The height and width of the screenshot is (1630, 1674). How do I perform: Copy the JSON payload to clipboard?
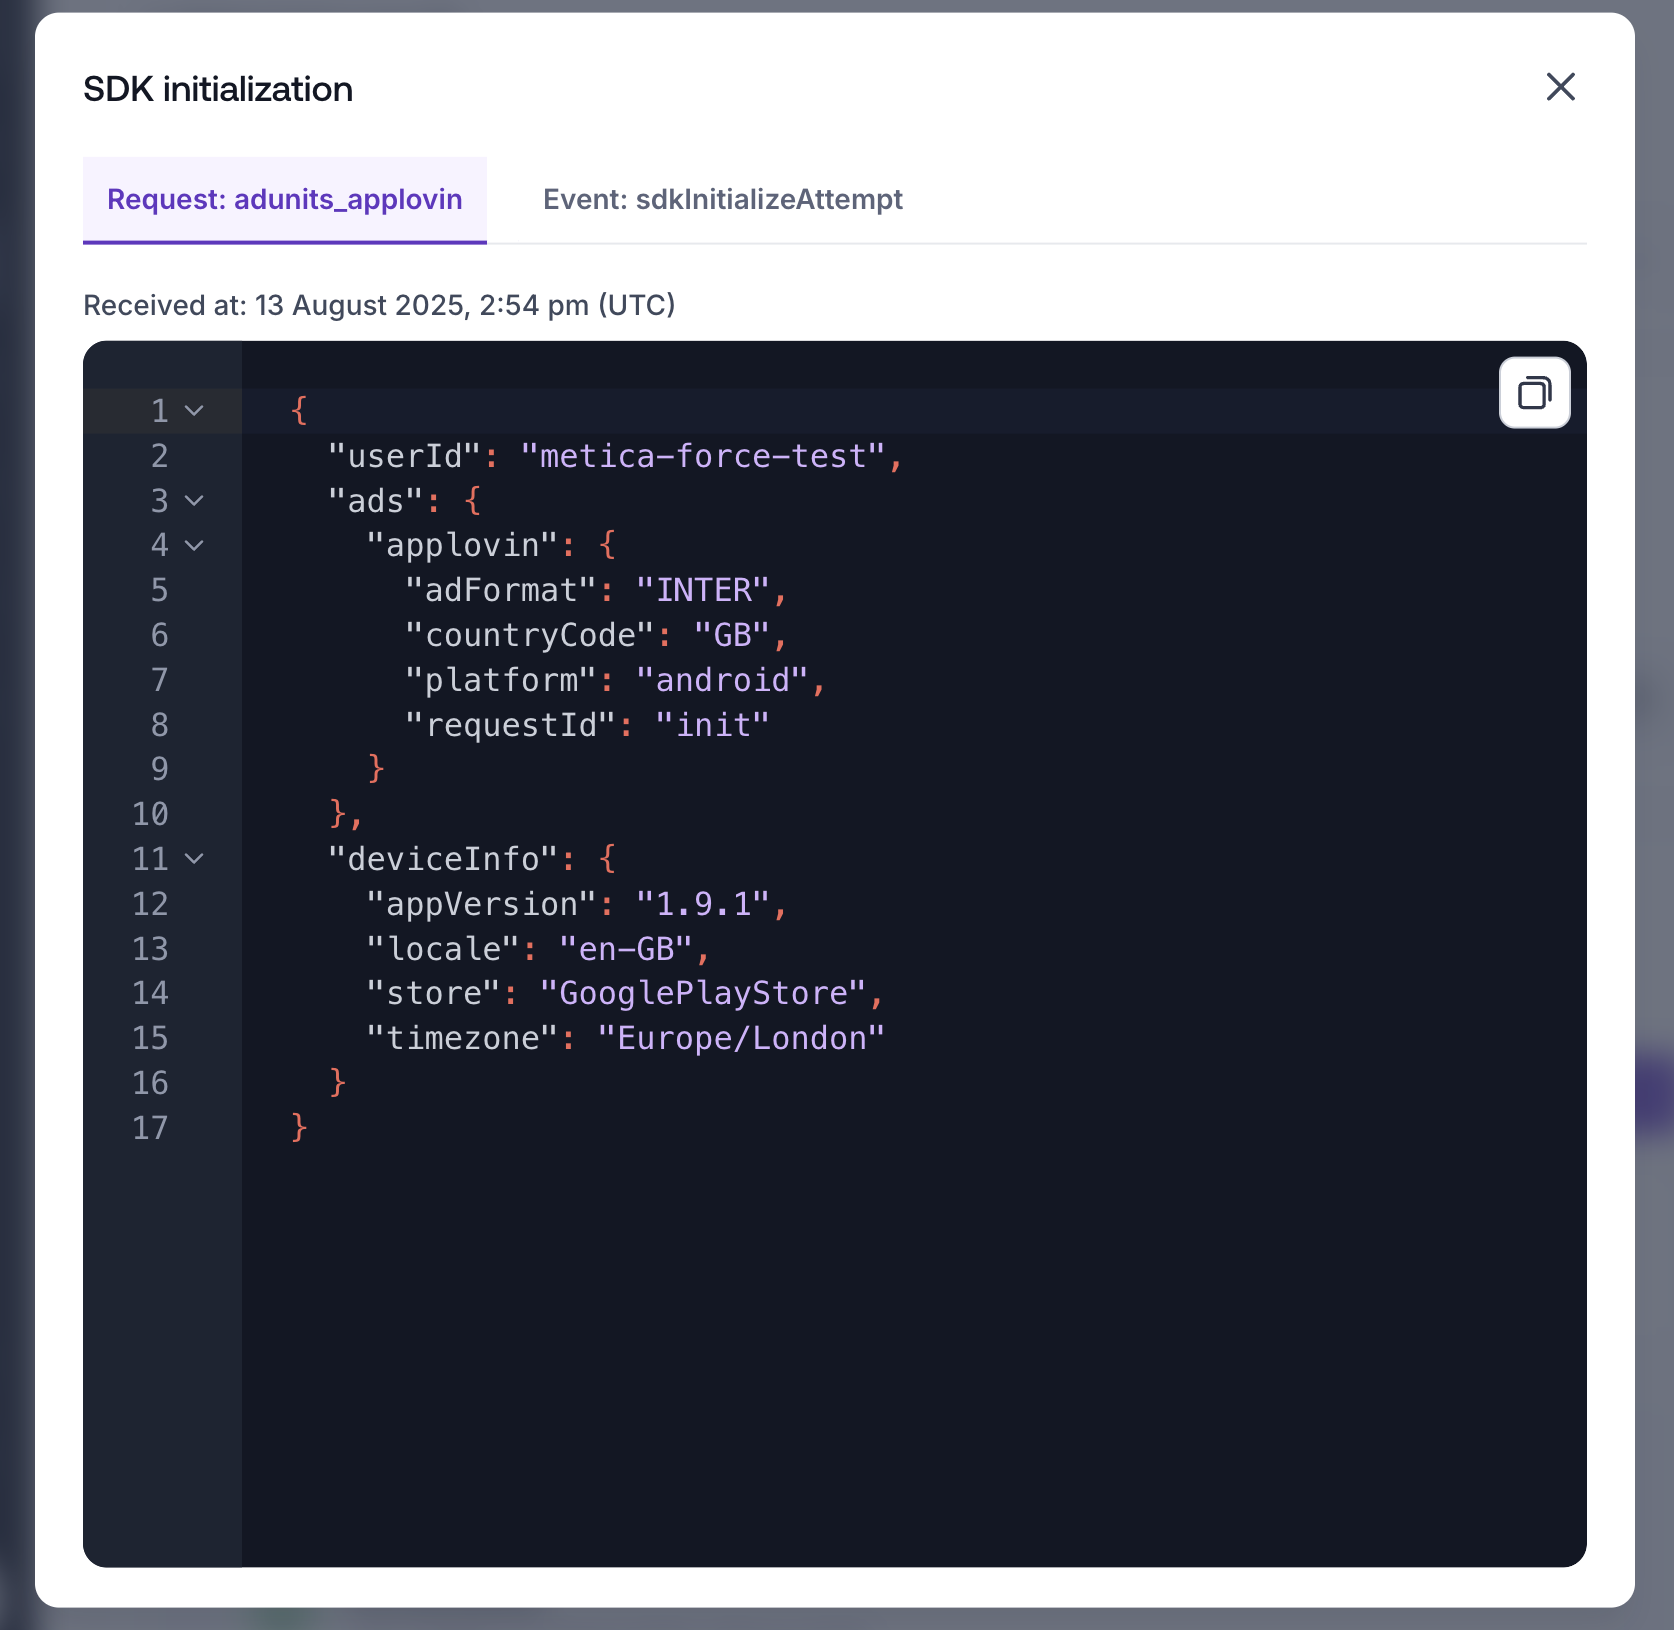coord(1534,393)
